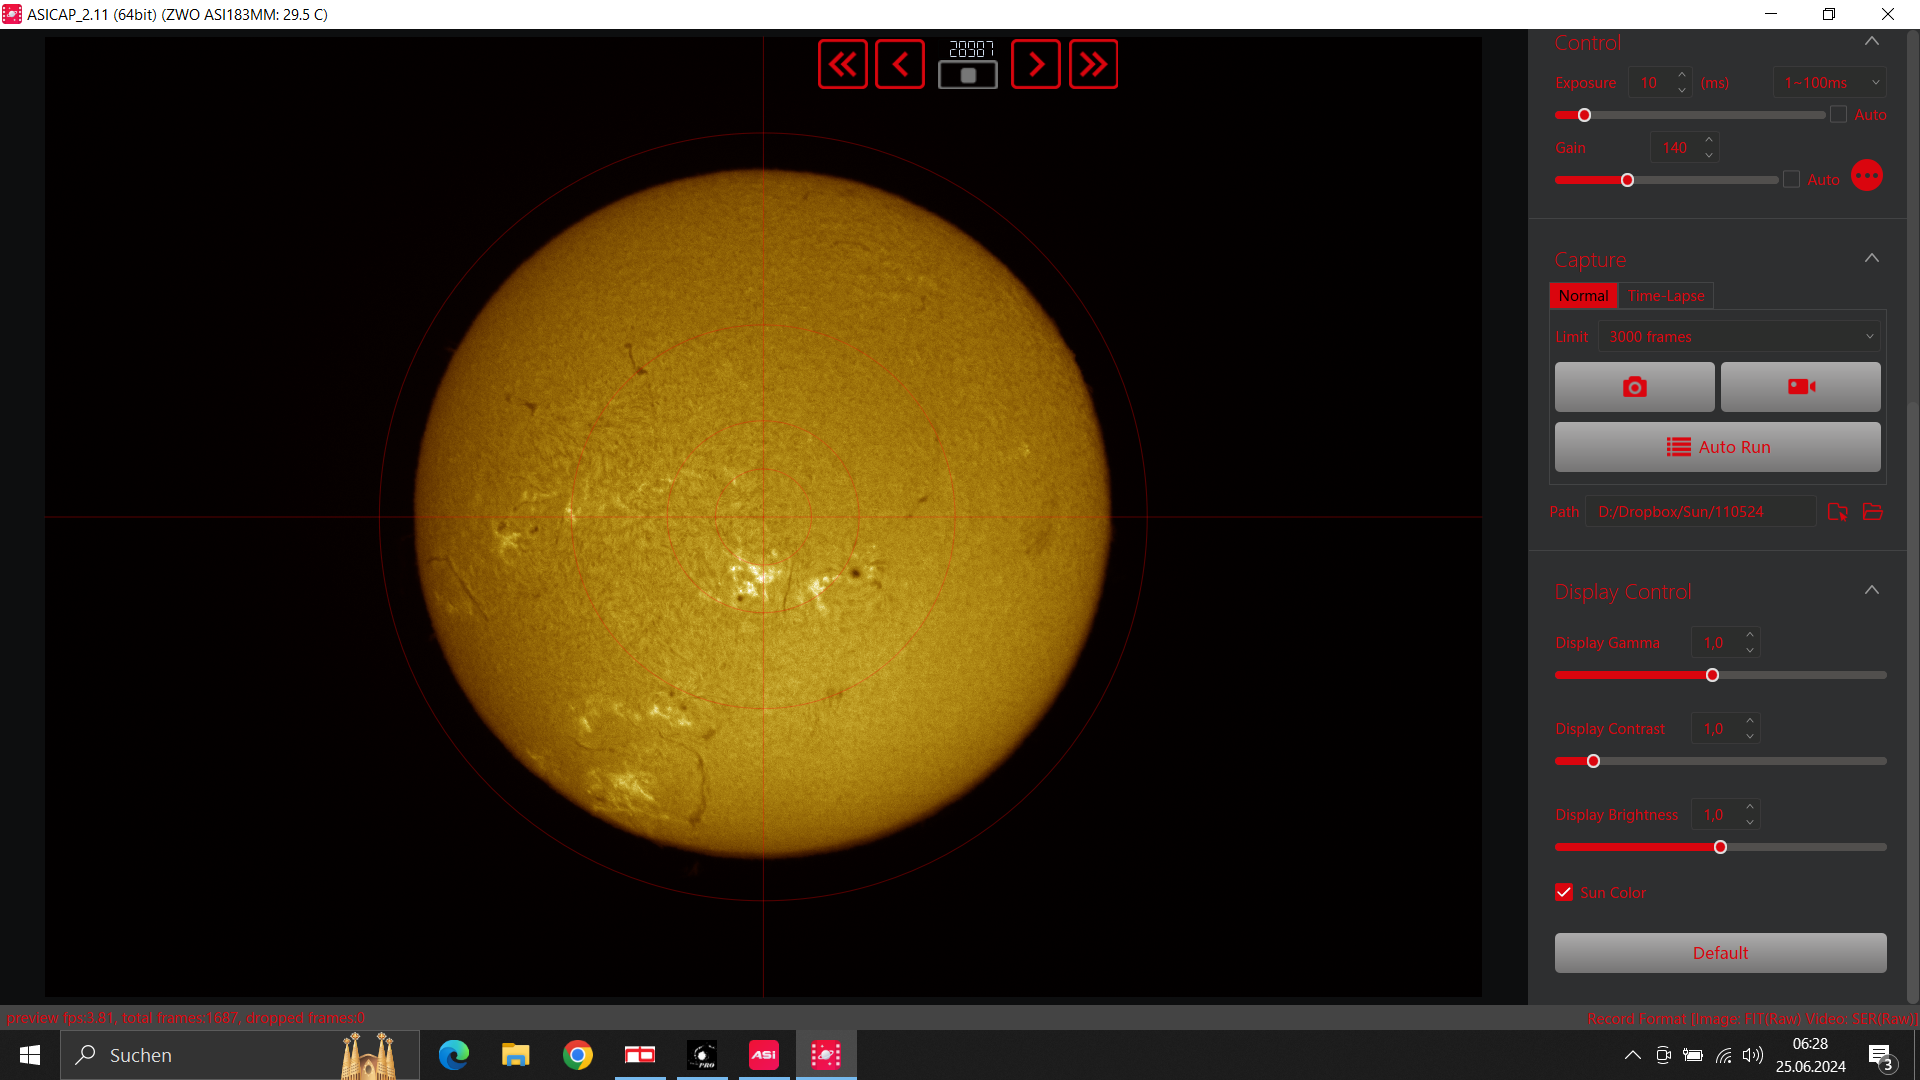Increase Display Brightness with up stepper

1750,807
